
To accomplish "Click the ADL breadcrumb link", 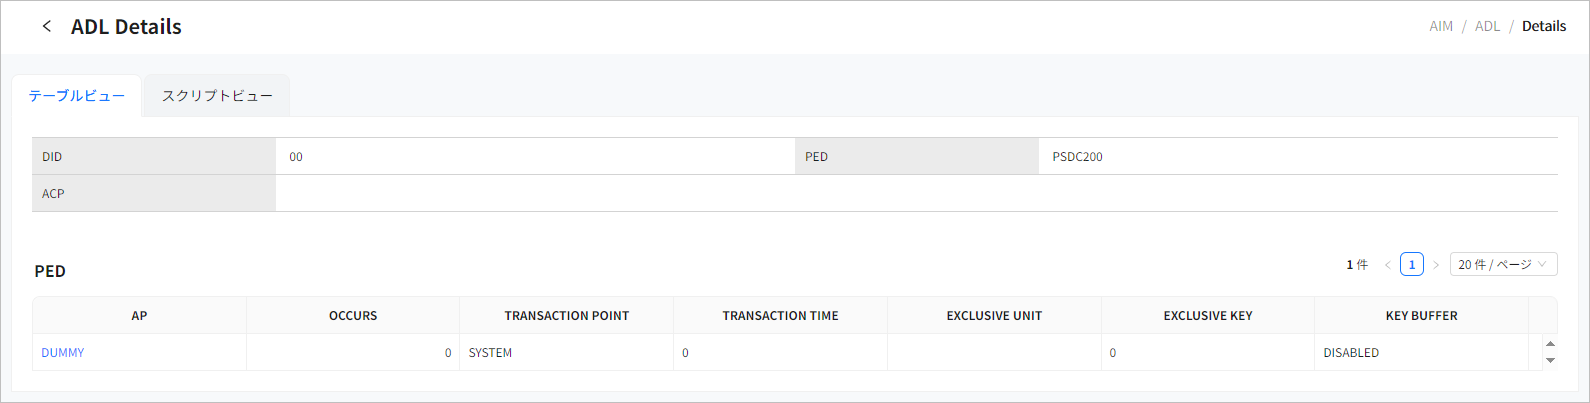I will [x=1487, y=26].
